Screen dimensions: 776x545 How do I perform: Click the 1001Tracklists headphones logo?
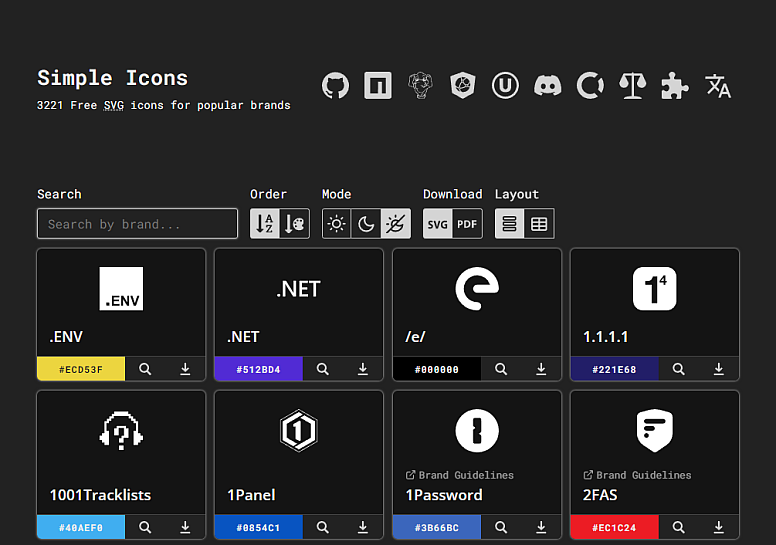coord(121,431)
